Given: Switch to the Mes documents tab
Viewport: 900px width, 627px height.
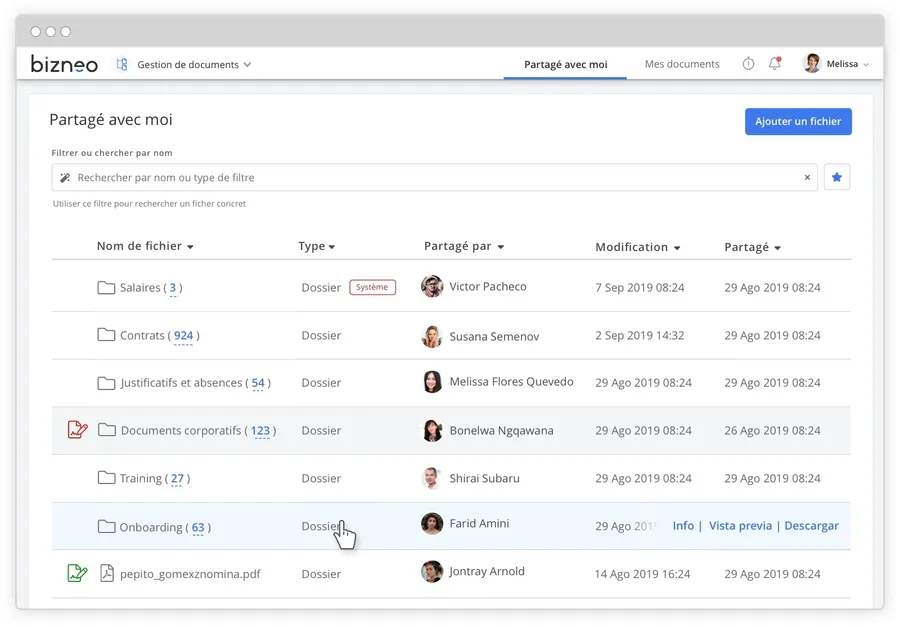Looking at the screenshot, I should [x=682, y=65].
